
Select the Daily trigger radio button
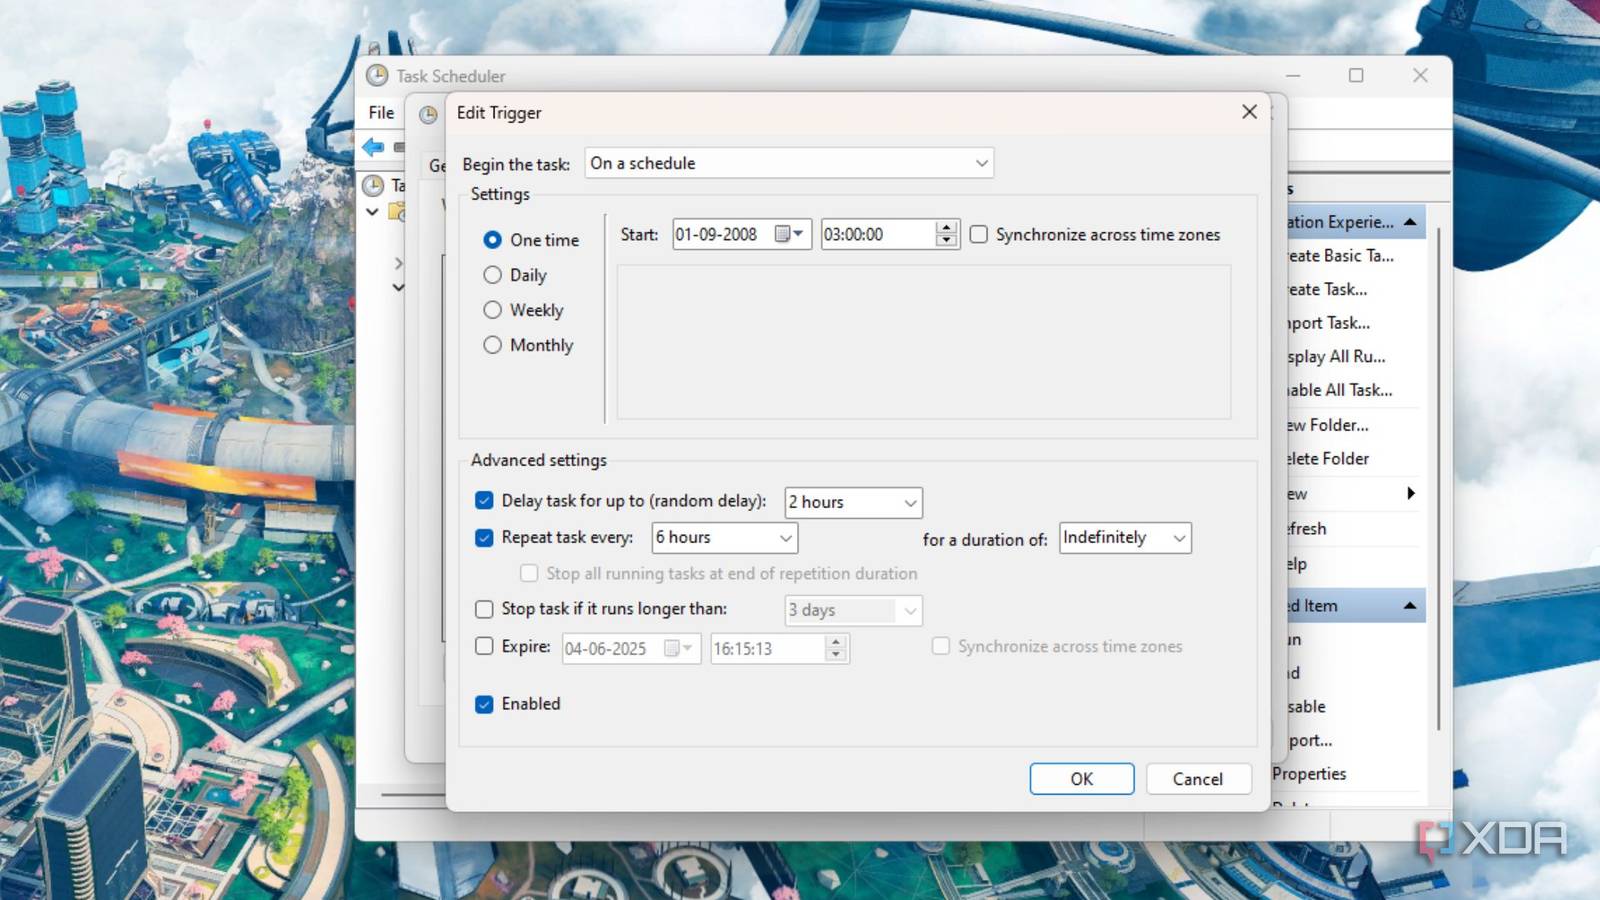point(492,274)
